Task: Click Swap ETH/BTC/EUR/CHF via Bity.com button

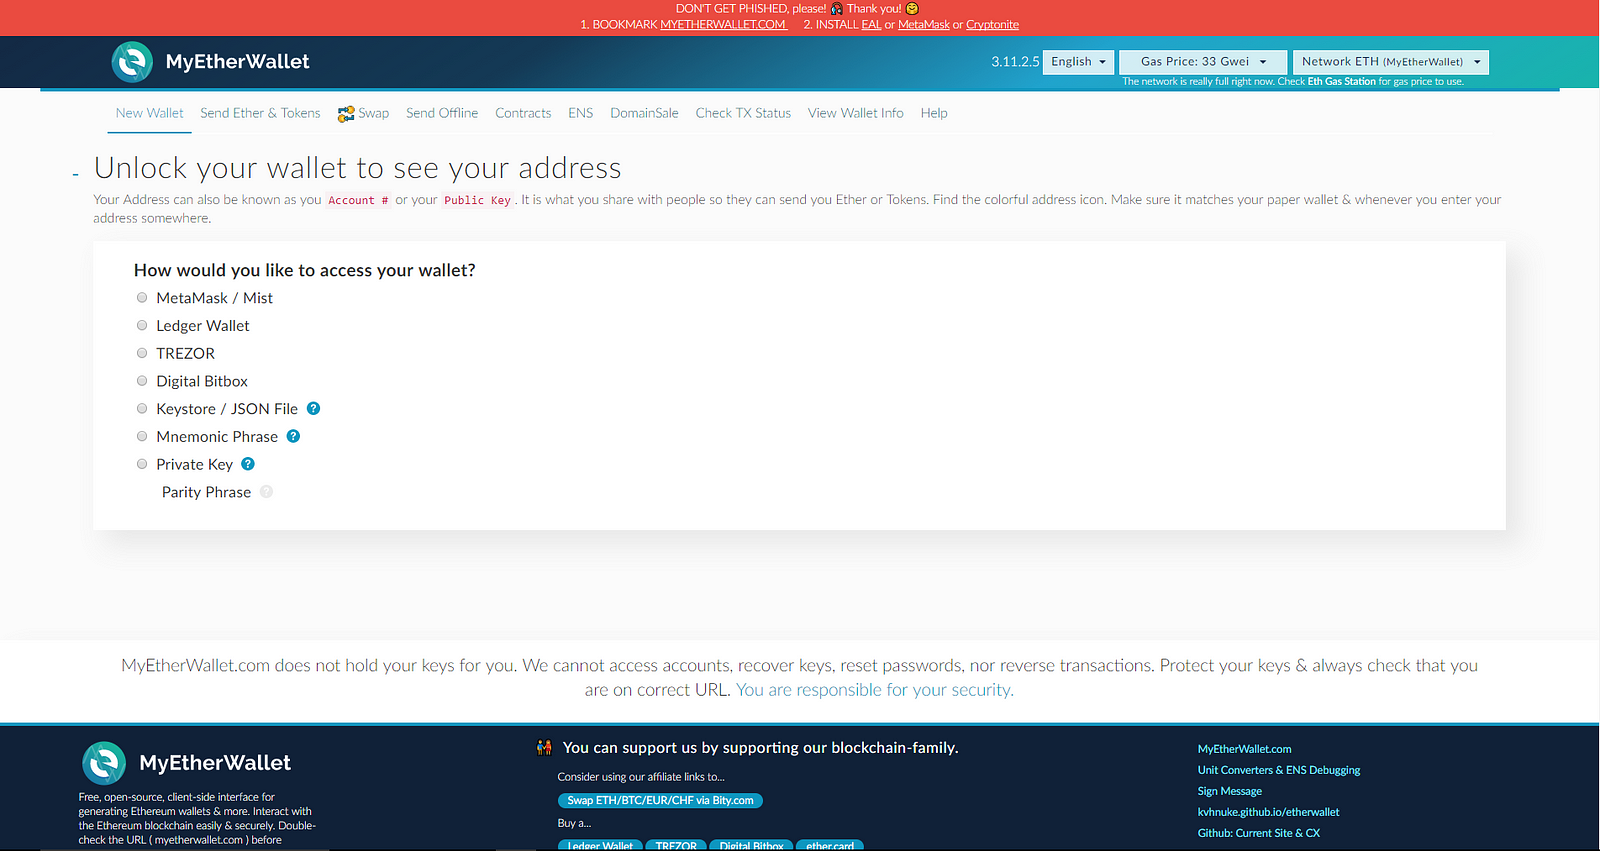Action: [660, 800]
